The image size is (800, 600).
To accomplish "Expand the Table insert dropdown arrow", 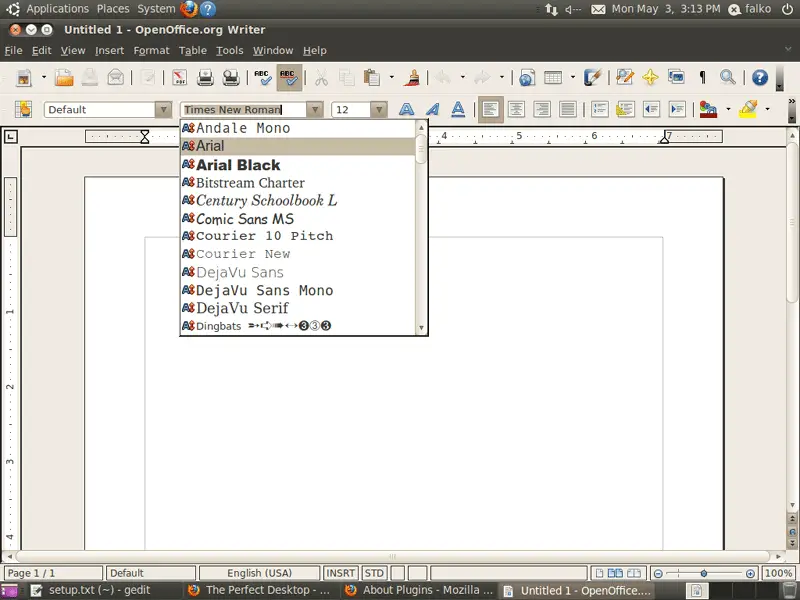I will [572, 78].
